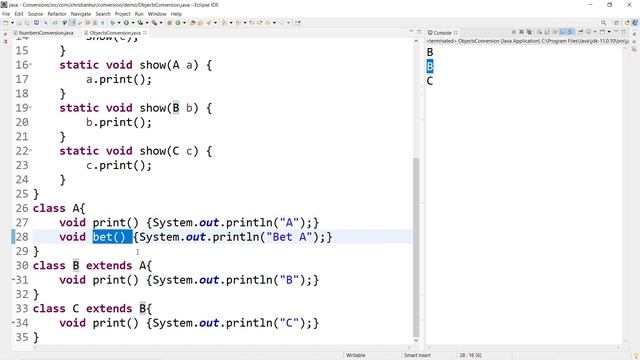Image resolution: width=640 pixels, height=360 pixels.
Task: Click the C line in console output
Action: click(x=430, y=81)
